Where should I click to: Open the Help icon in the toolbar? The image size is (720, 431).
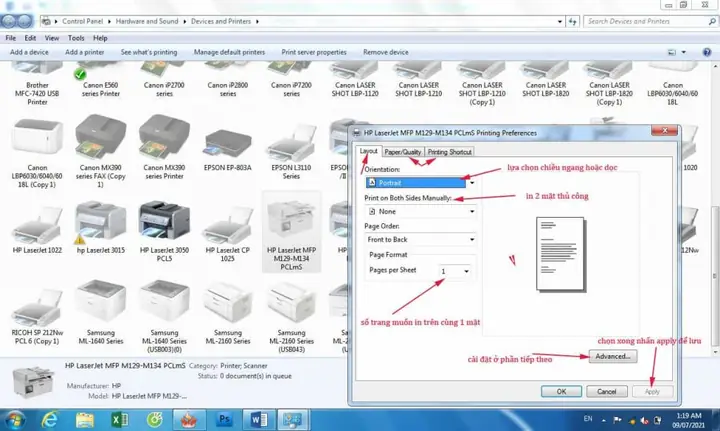click(x=707, y=52)
